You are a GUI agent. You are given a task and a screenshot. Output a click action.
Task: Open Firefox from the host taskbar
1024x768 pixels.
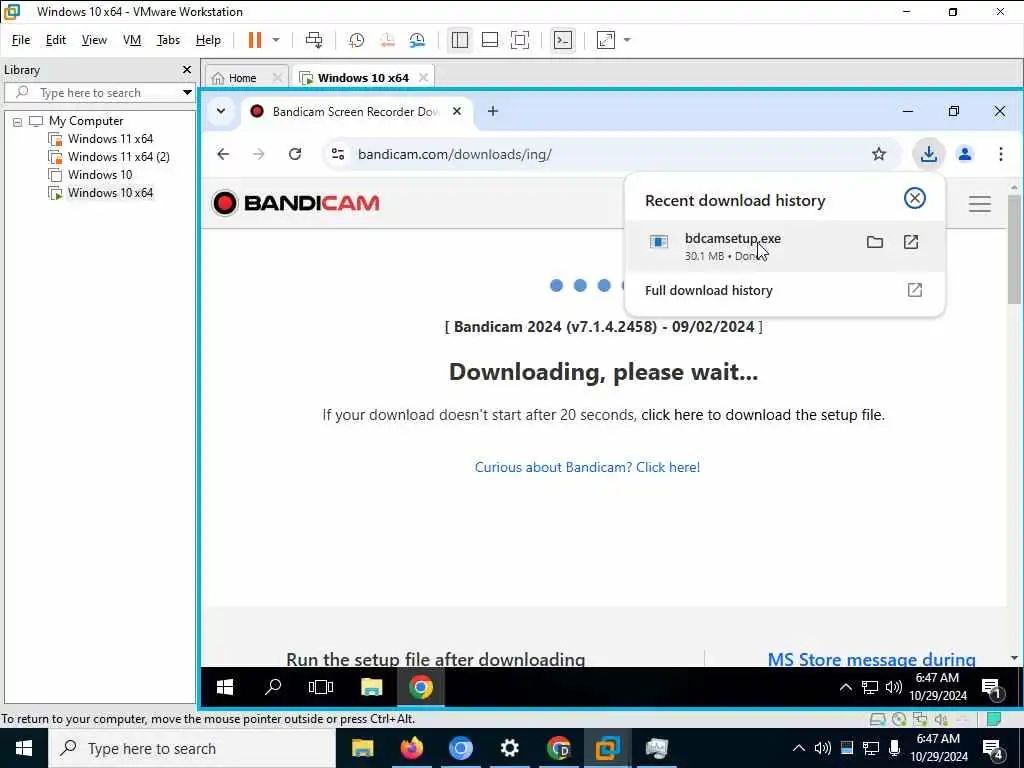tap(411, 748)
